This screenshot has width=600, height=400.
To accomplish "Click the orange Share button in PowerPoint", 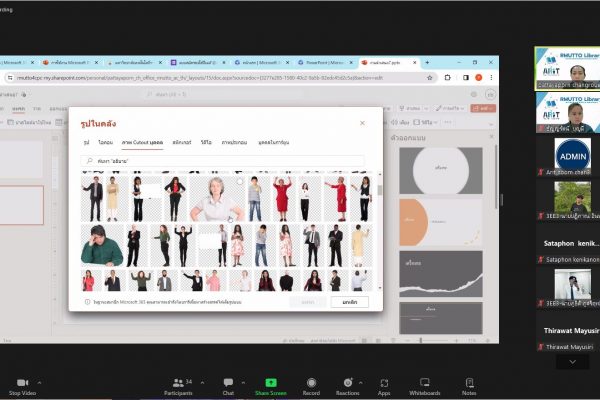I will tap(483, 108).
